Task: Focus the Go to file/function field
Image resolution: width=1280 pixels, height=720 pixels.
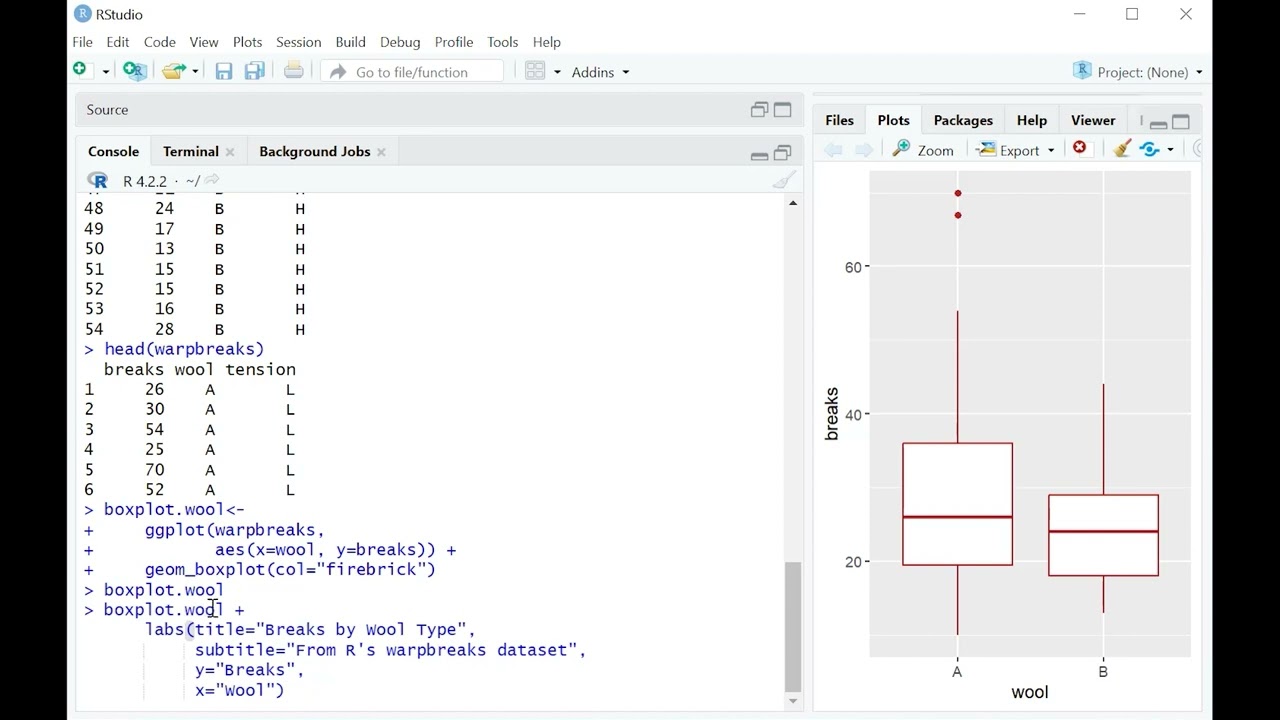Action: pos(413,72)
